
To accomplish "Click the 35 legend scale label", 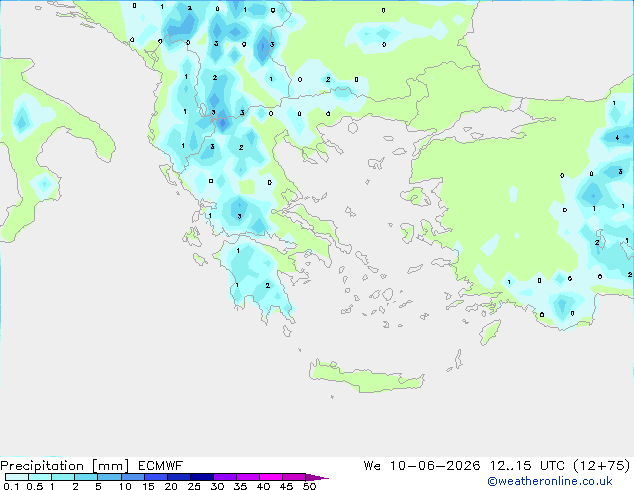I will click(240, 486).
